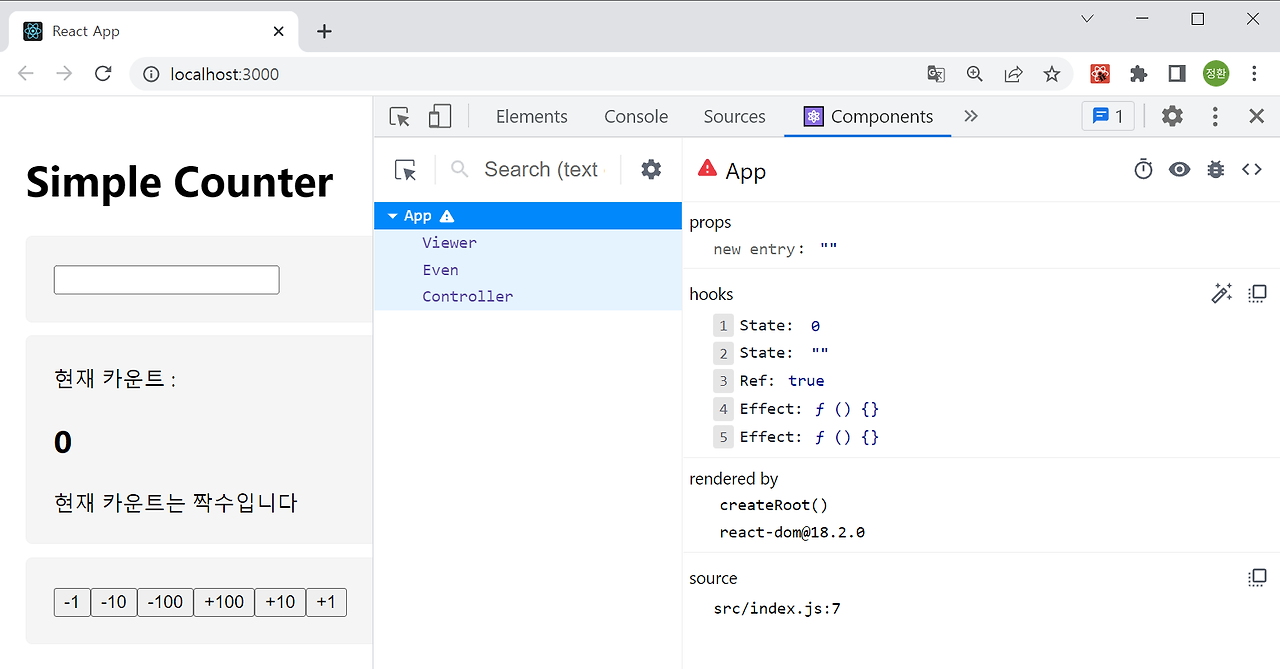The width and height of the screenshot is (1280, 669).
Task: Close the DevTools panel
Action: pyautogui.click(x=1257, y=116)
